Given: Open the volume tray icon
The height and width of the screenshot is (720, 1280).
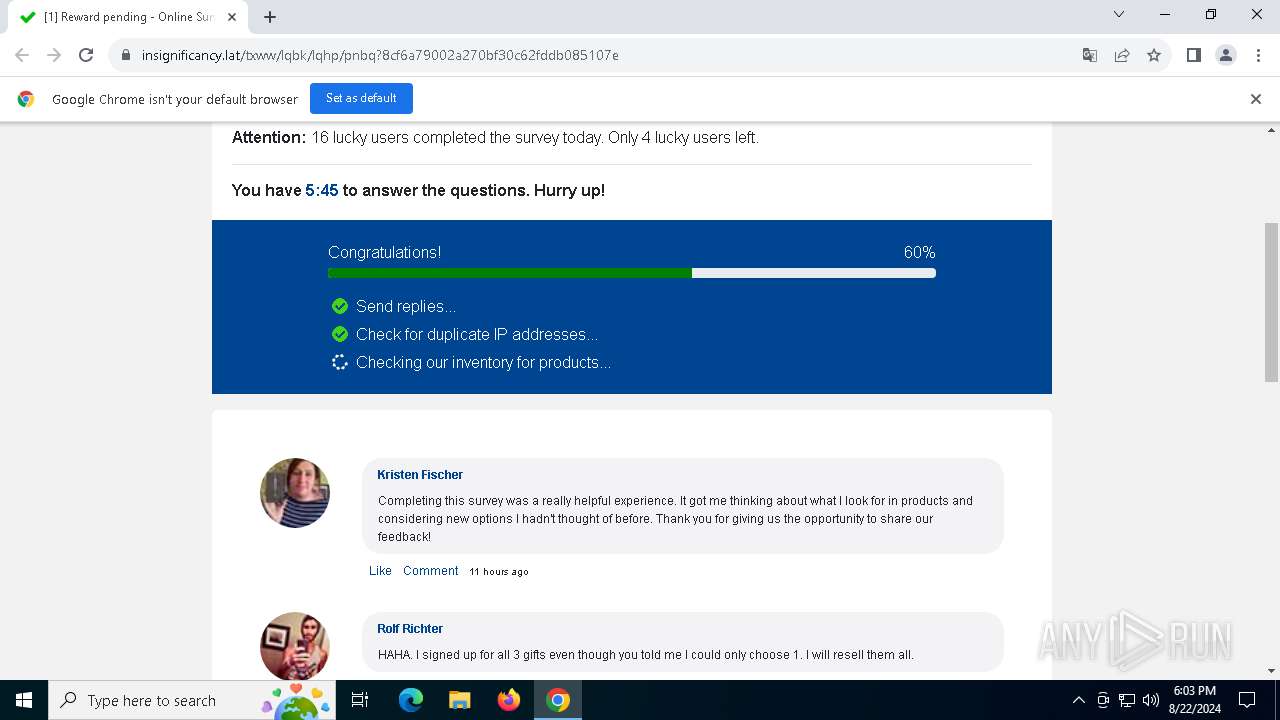Looking at the screenshot, I should pos(1151,700).
